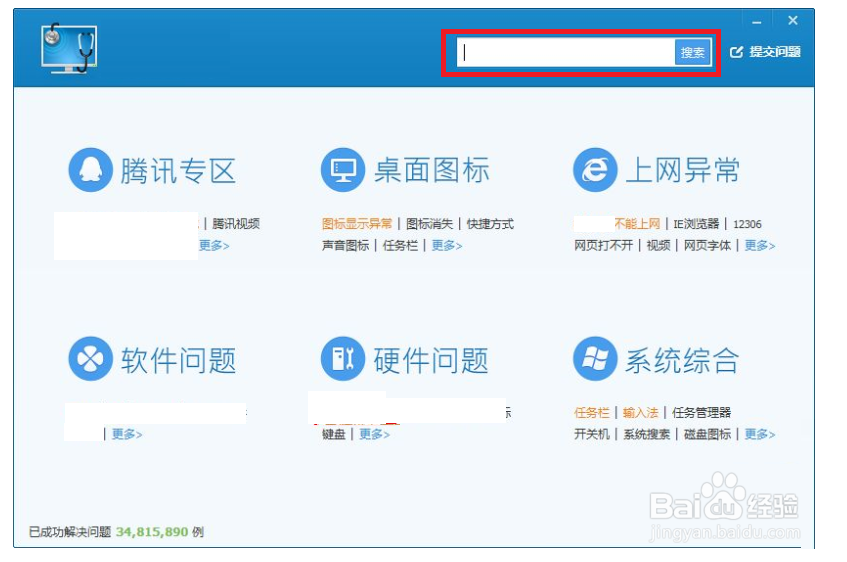Select the 磁盘图标 issue
This screenshot has width=847, height=562.
tap(707, 434)
